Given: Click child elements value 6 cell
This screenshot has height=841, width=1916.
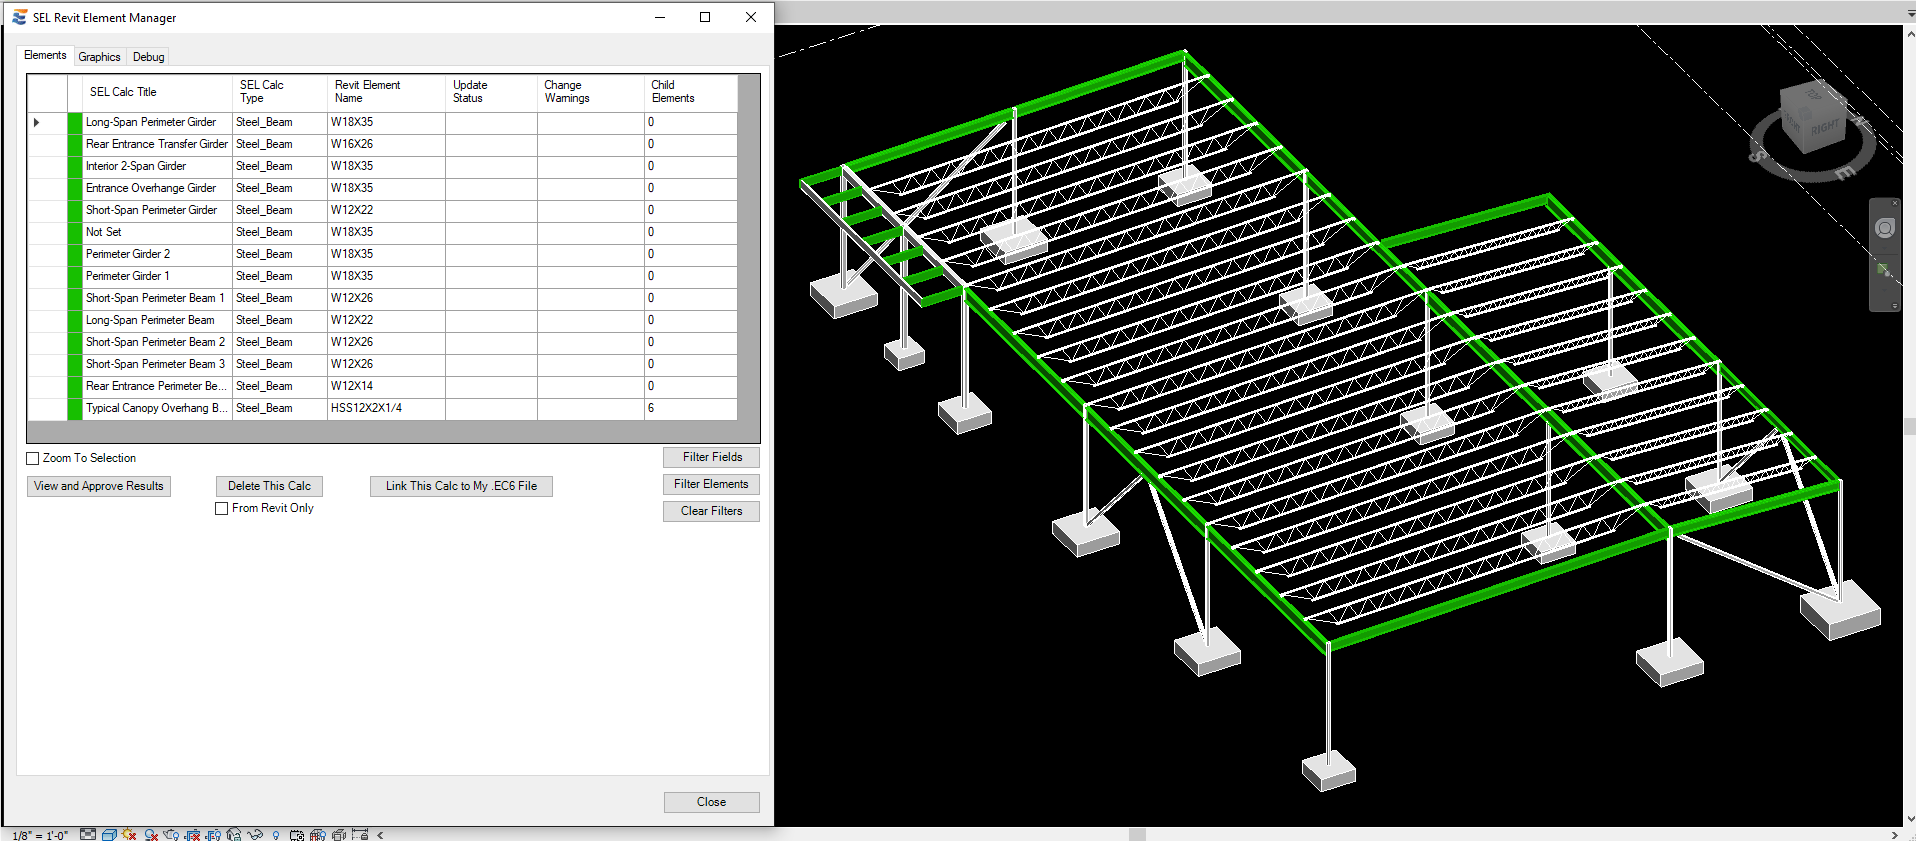Looking at the screenshot, I should (x=691, y=408).
